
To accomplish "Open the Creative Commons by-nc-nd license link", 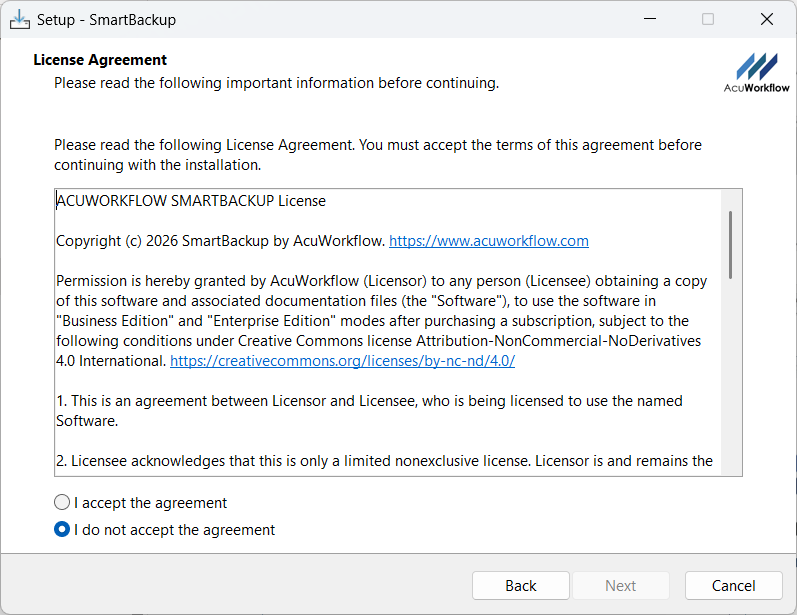I will tap(342, 361).
